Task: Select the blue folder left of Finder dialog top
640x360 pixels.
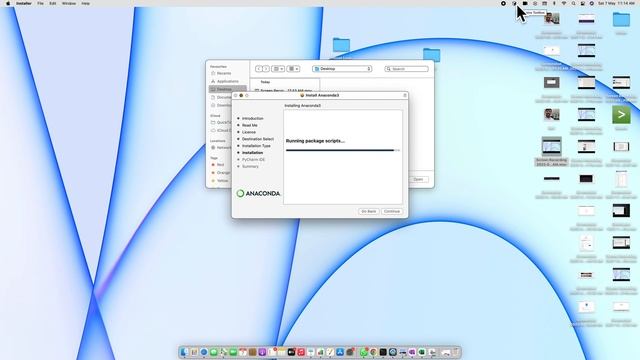Action: coord(341,44)
